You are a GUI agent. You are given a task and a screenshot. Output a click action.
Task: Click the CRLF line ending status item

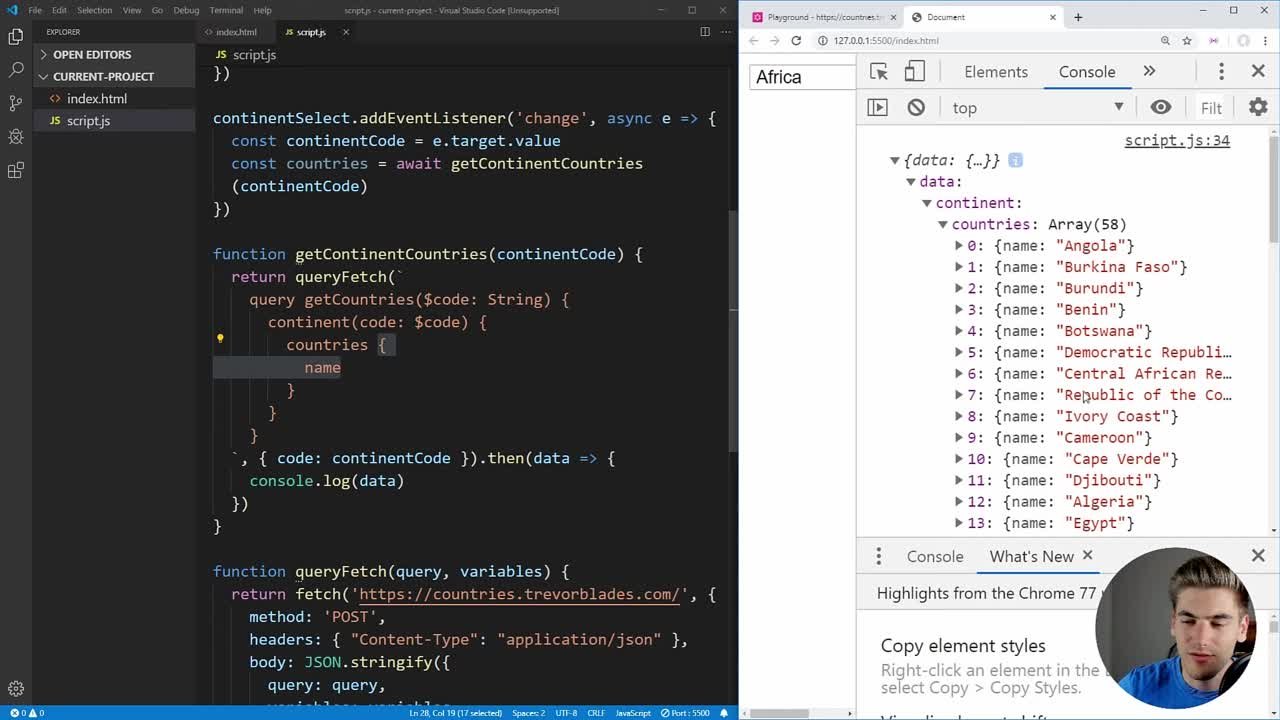[x=596, y=713]
